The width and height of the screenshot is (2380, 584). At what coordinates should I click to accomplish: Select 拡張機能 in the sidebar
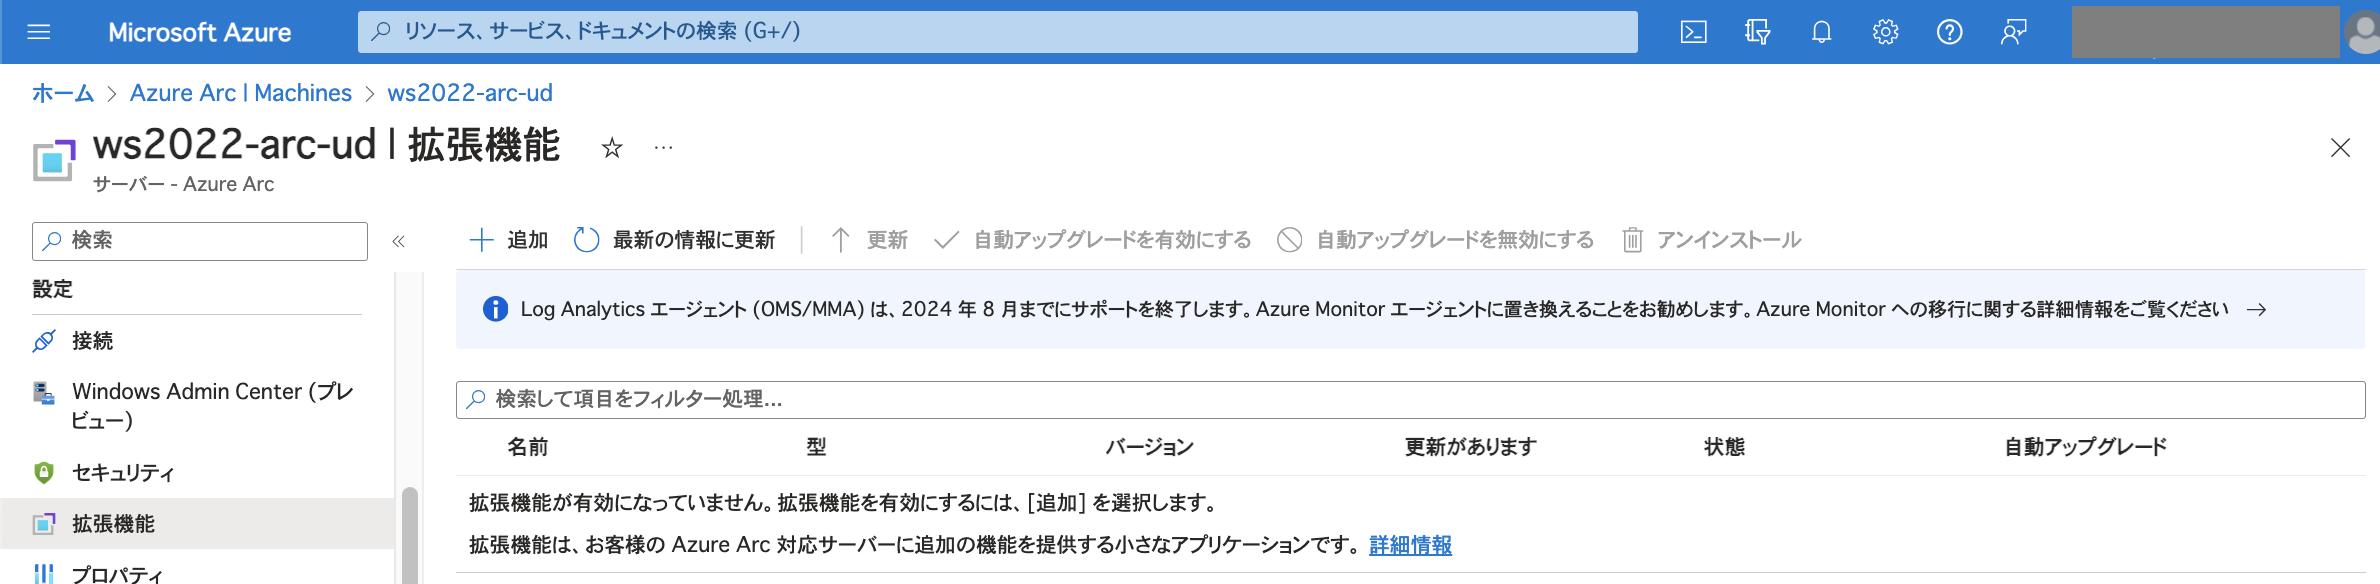(x=197, y=523)
